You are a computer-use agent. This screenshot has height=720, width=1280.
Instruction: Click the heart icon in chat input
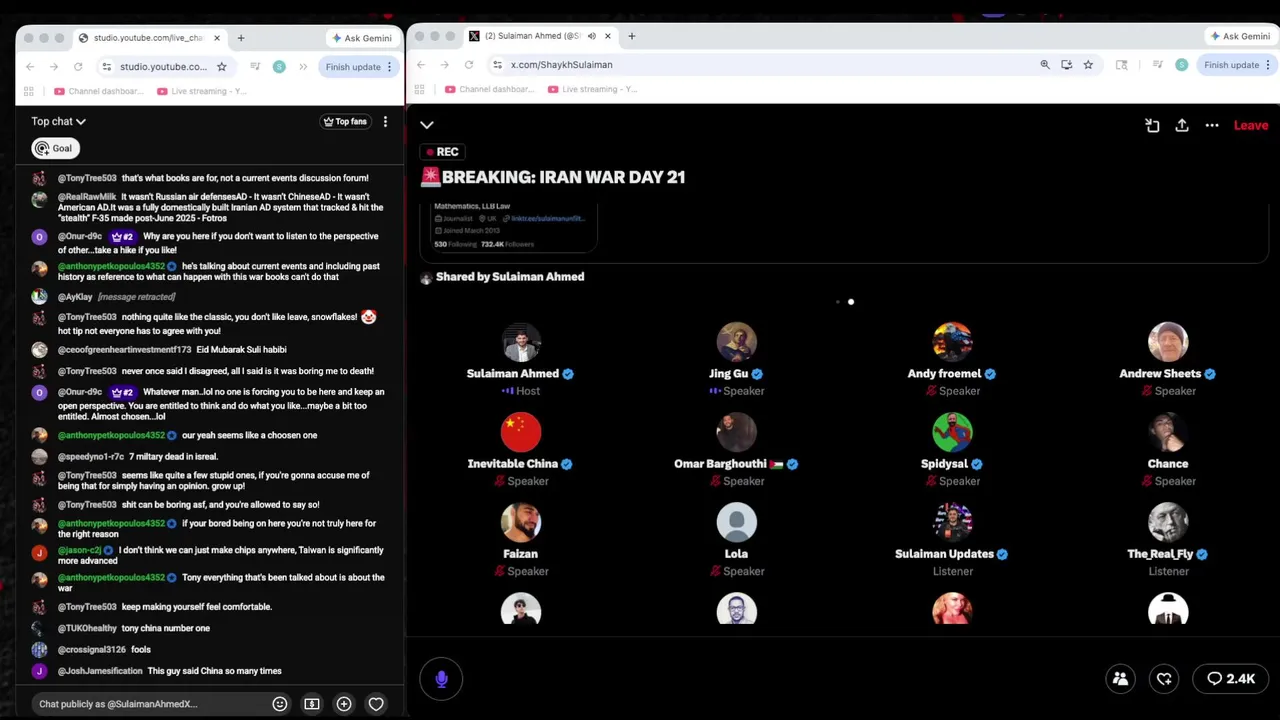376,704
